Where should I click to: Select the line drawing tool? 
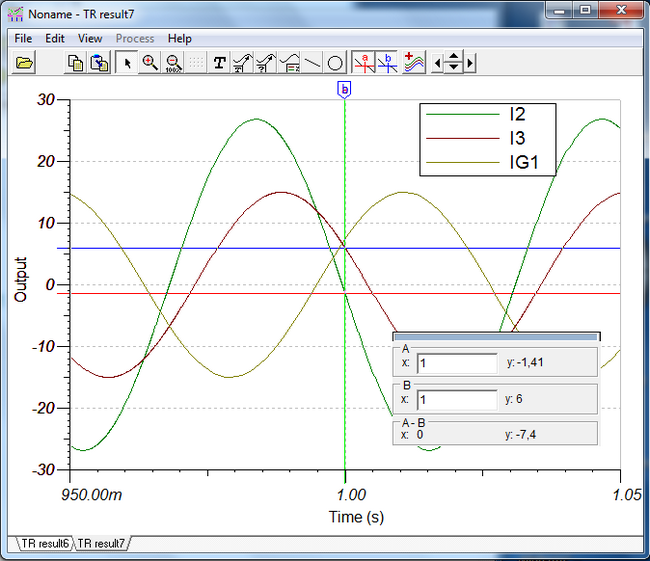tap(312, 63)
